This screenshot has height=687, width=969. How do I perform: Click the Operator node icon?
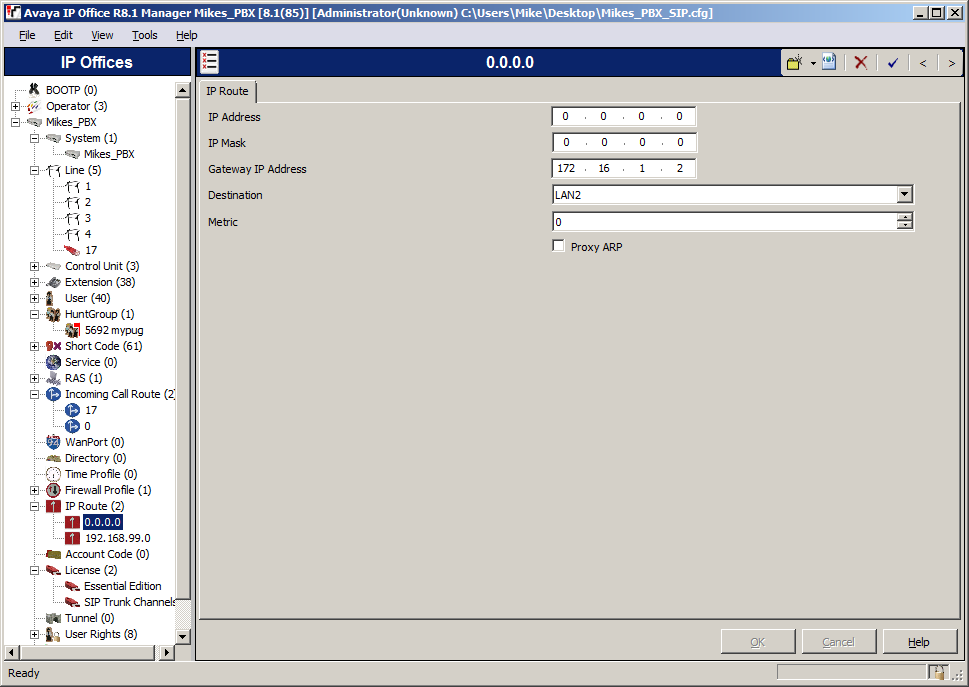34,106
